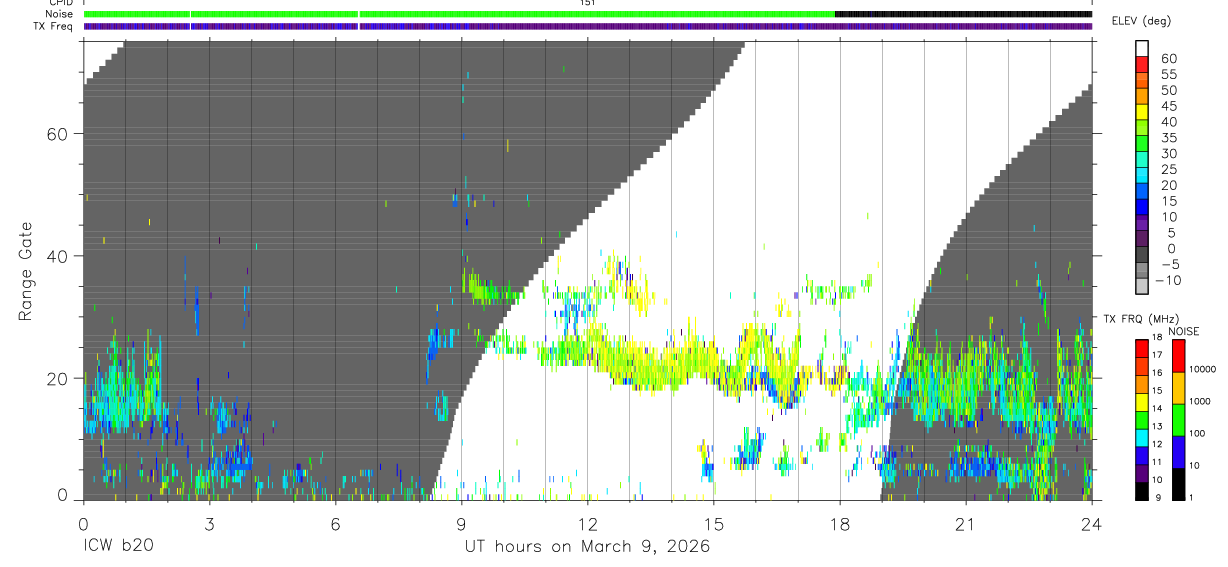Click the "17" label on TX FRQ scale

click(x=1157, y=355)
